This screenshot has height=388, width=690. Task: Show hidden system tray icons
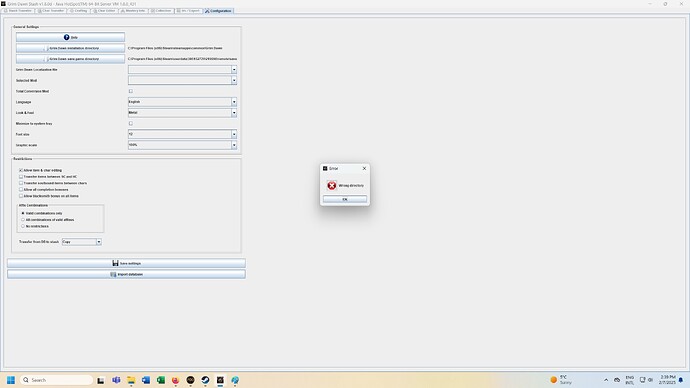pos(606,380)
